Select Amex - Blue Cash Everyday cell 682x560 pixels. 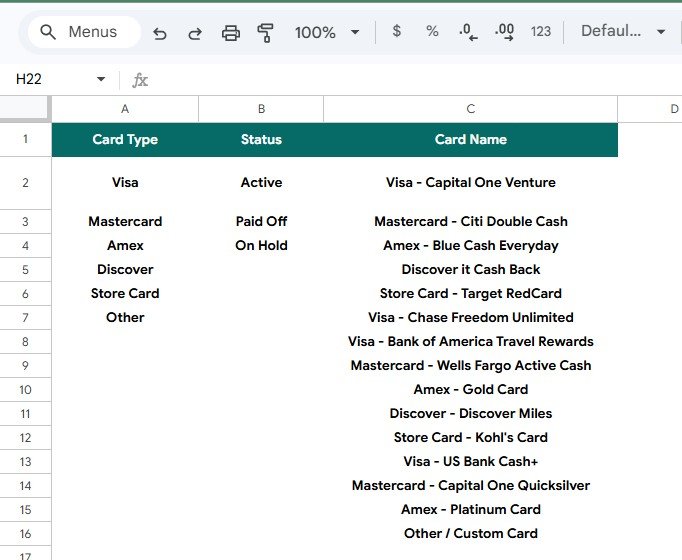[x=471, y=246]
